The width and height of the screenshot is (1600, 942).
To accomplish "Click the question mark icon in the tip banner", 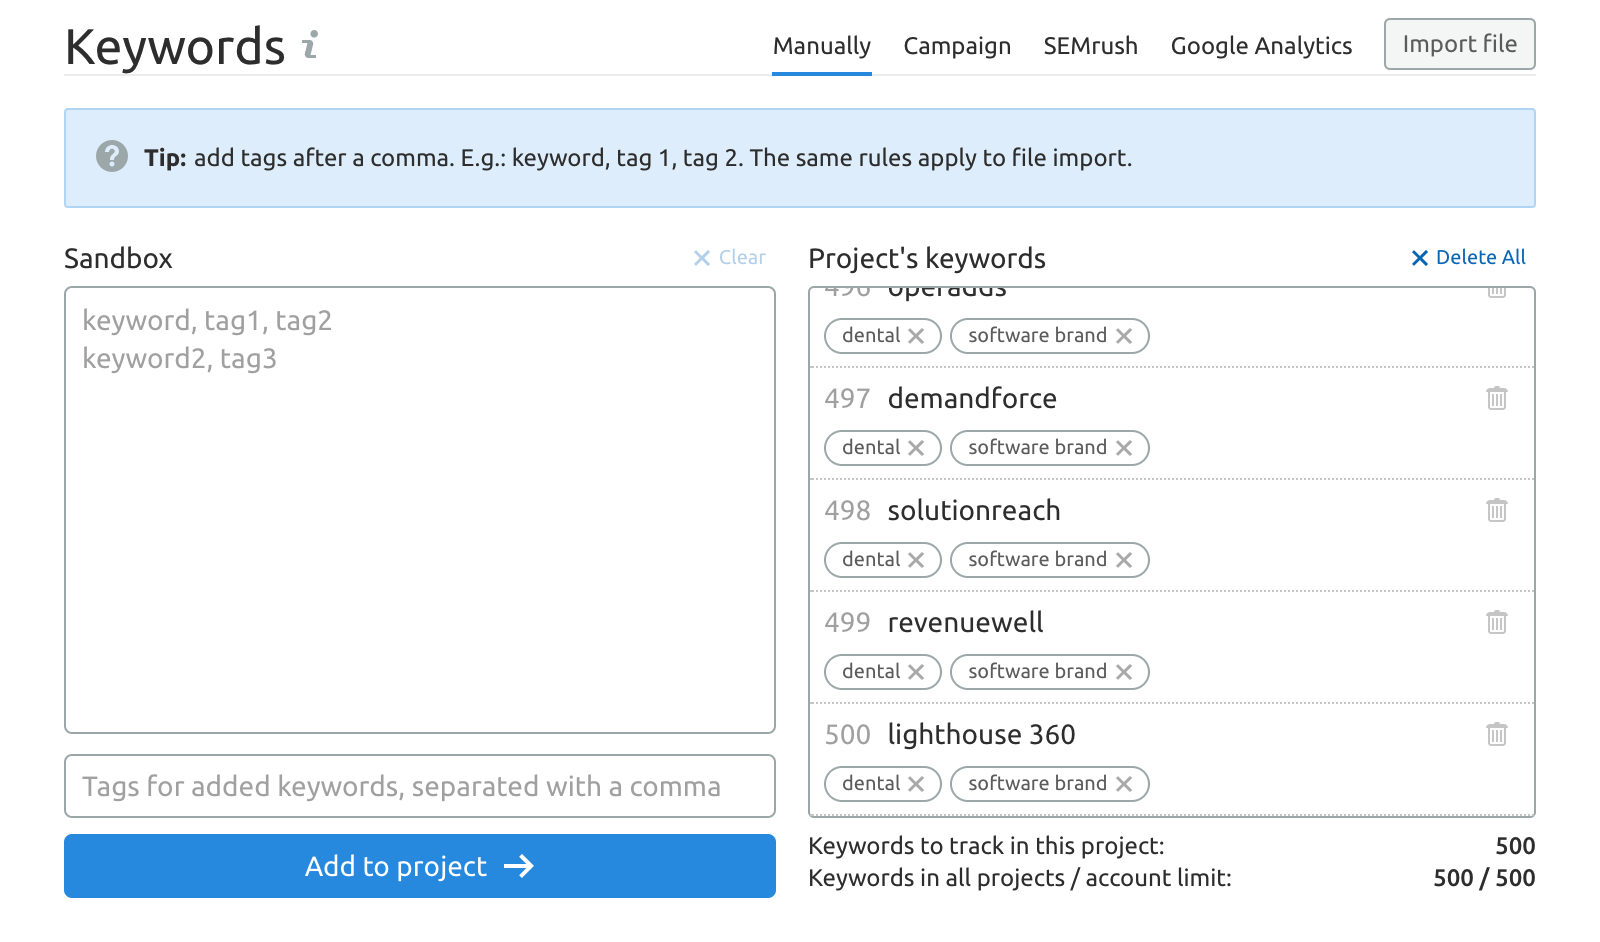I will [x=112, y=157].
